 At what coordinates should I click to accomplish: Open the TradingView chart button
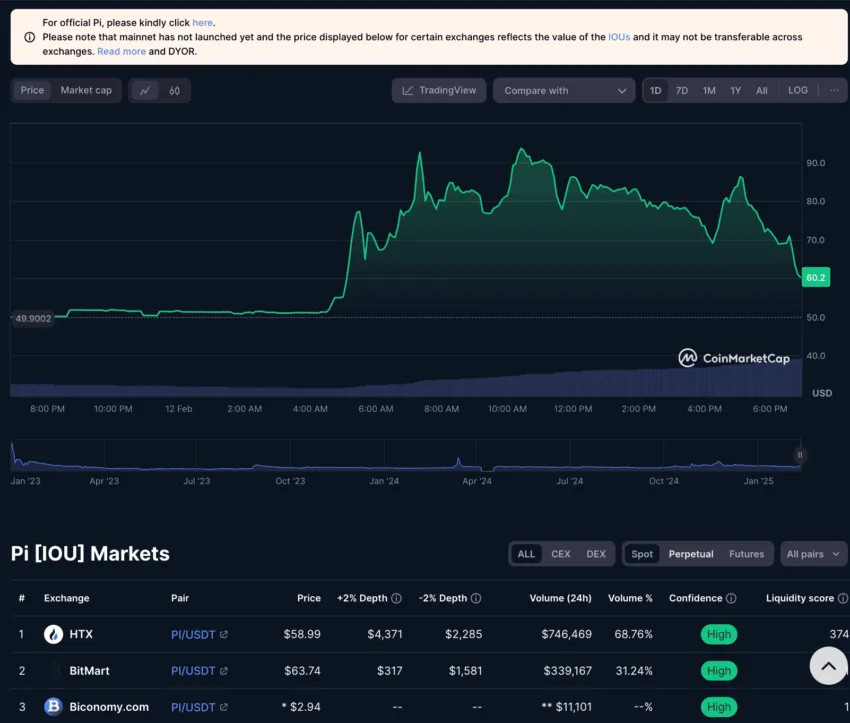(439, 91)
